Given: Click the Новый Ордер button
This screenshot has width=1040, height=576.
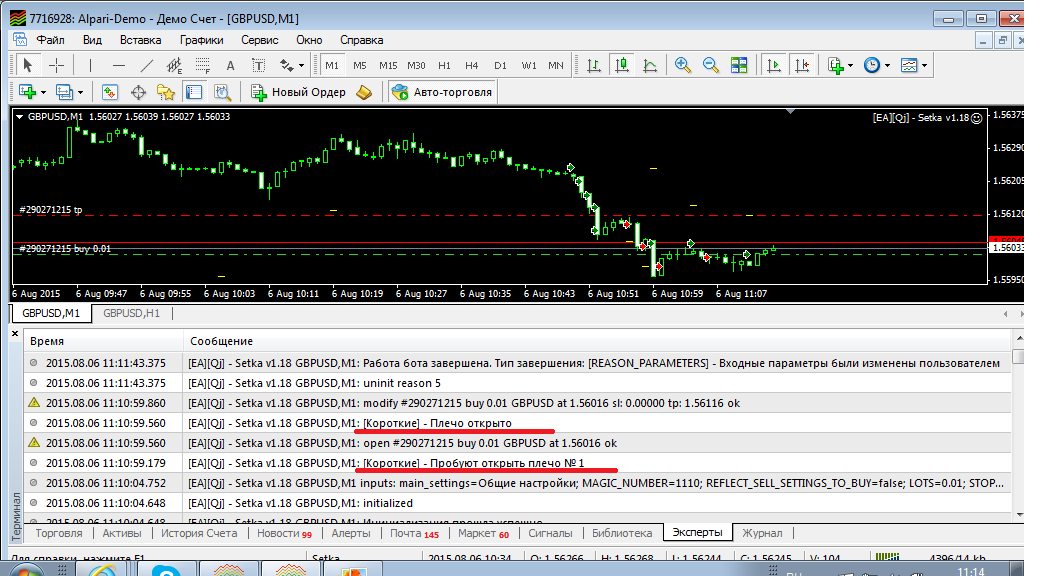Looking at the screenshot, I should click(x=298, y=92).
